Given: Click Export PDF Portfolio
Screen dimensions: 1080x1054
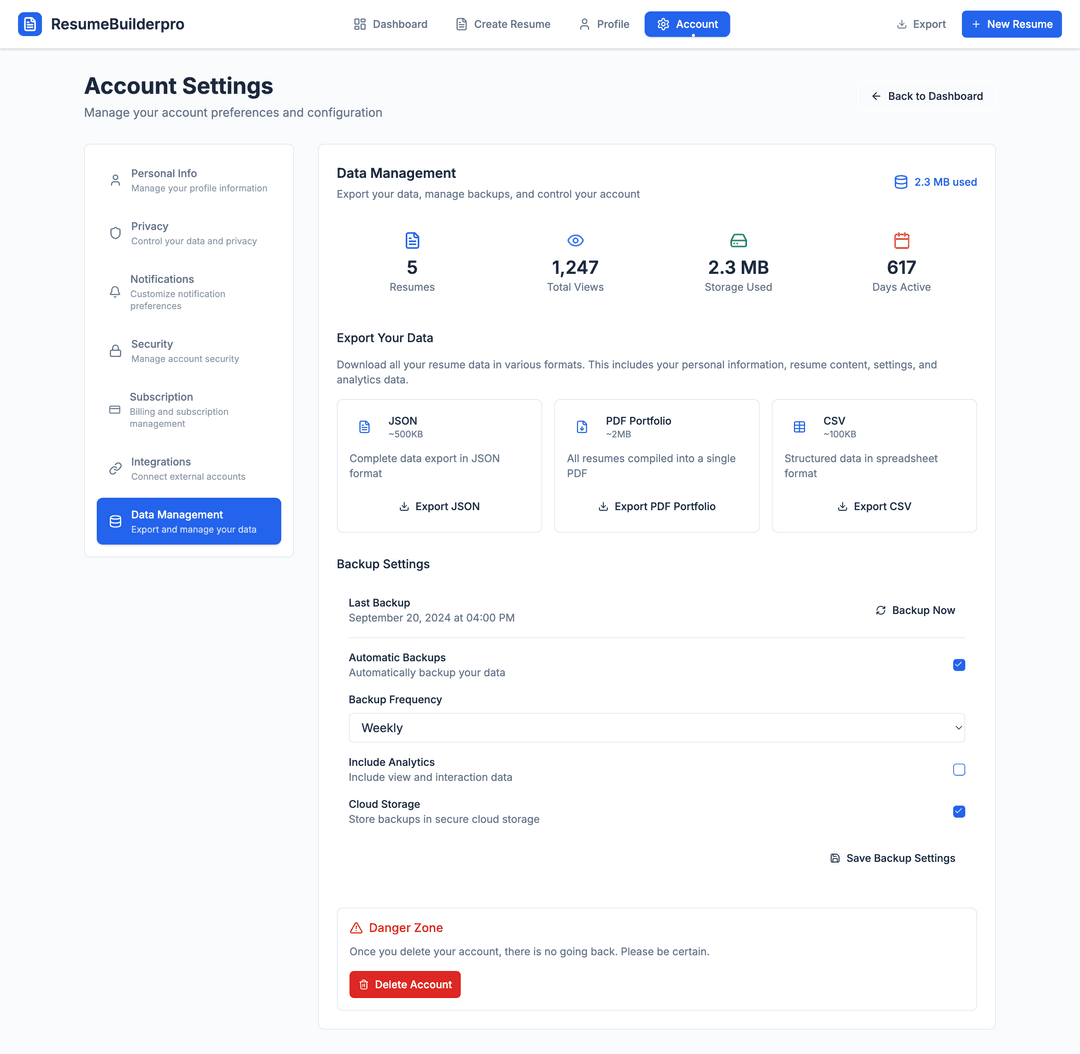Looking at the screenshot, I should click(x=656, y=506).
